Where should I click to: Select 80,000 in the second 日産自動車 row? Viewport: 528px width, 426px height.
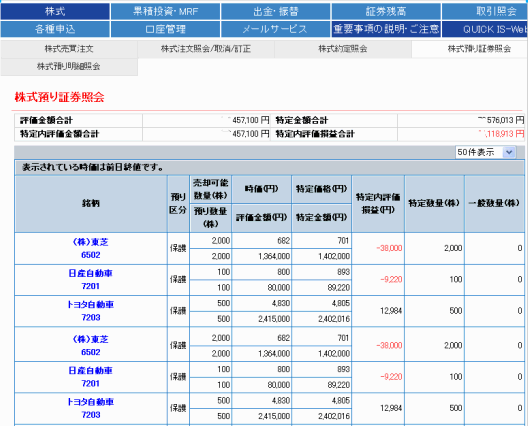tap(278, 385)
